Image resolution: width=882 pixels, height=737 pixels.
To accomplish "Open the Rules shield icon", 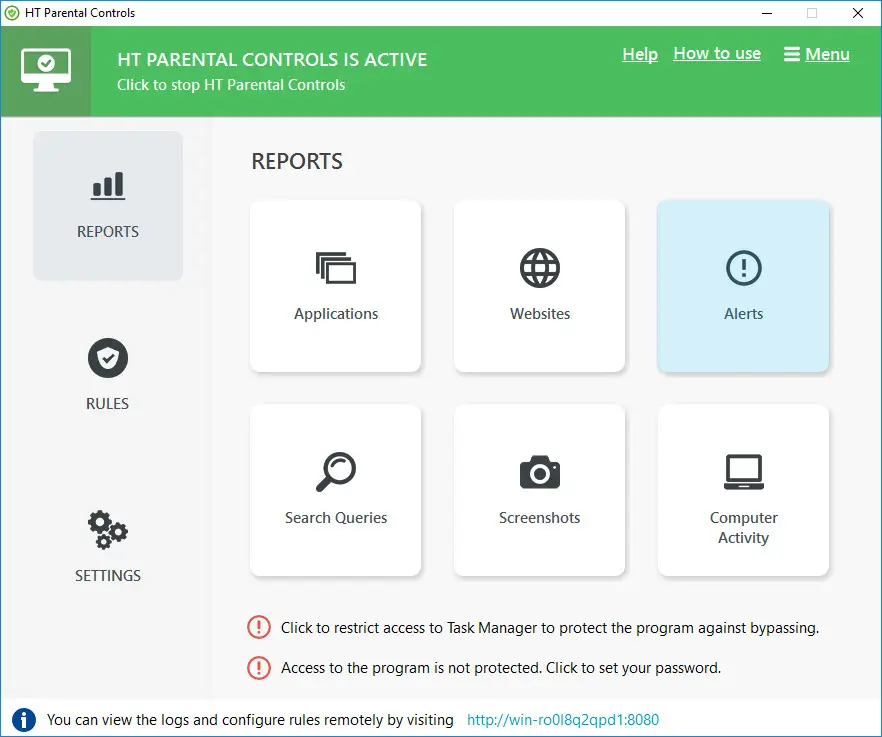I will pos(108,358).
